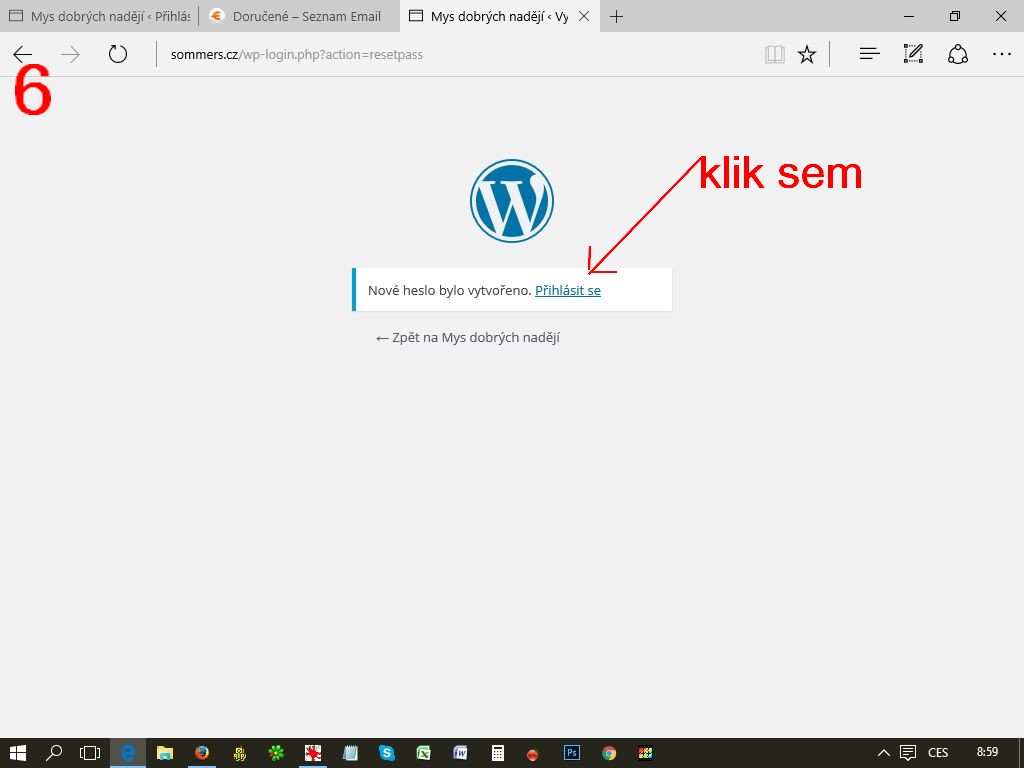Image resolution: width=1024 pixels, height=768 pixels.
Task: Click CES language indicator
Action: click(x=938, y=753)
